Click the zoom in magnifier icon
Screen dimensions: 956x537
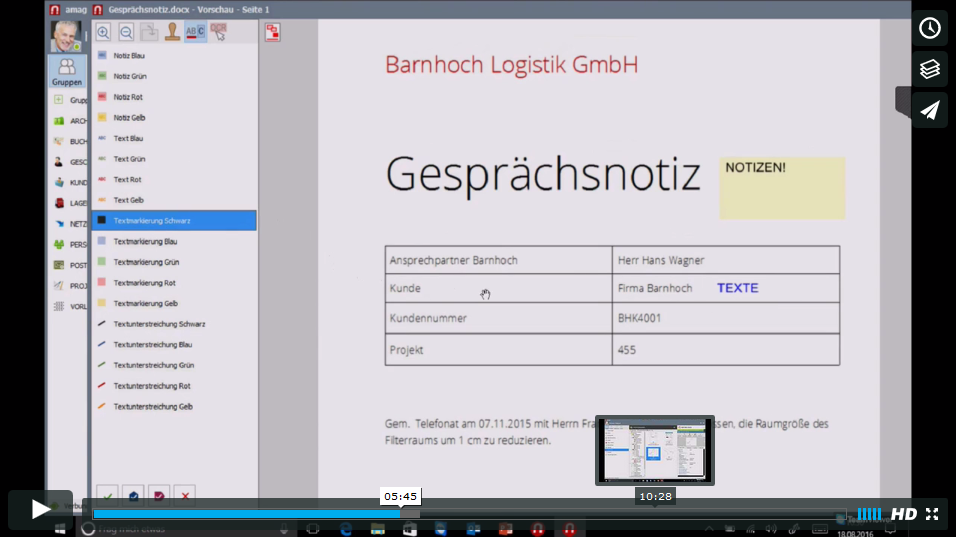103,32
